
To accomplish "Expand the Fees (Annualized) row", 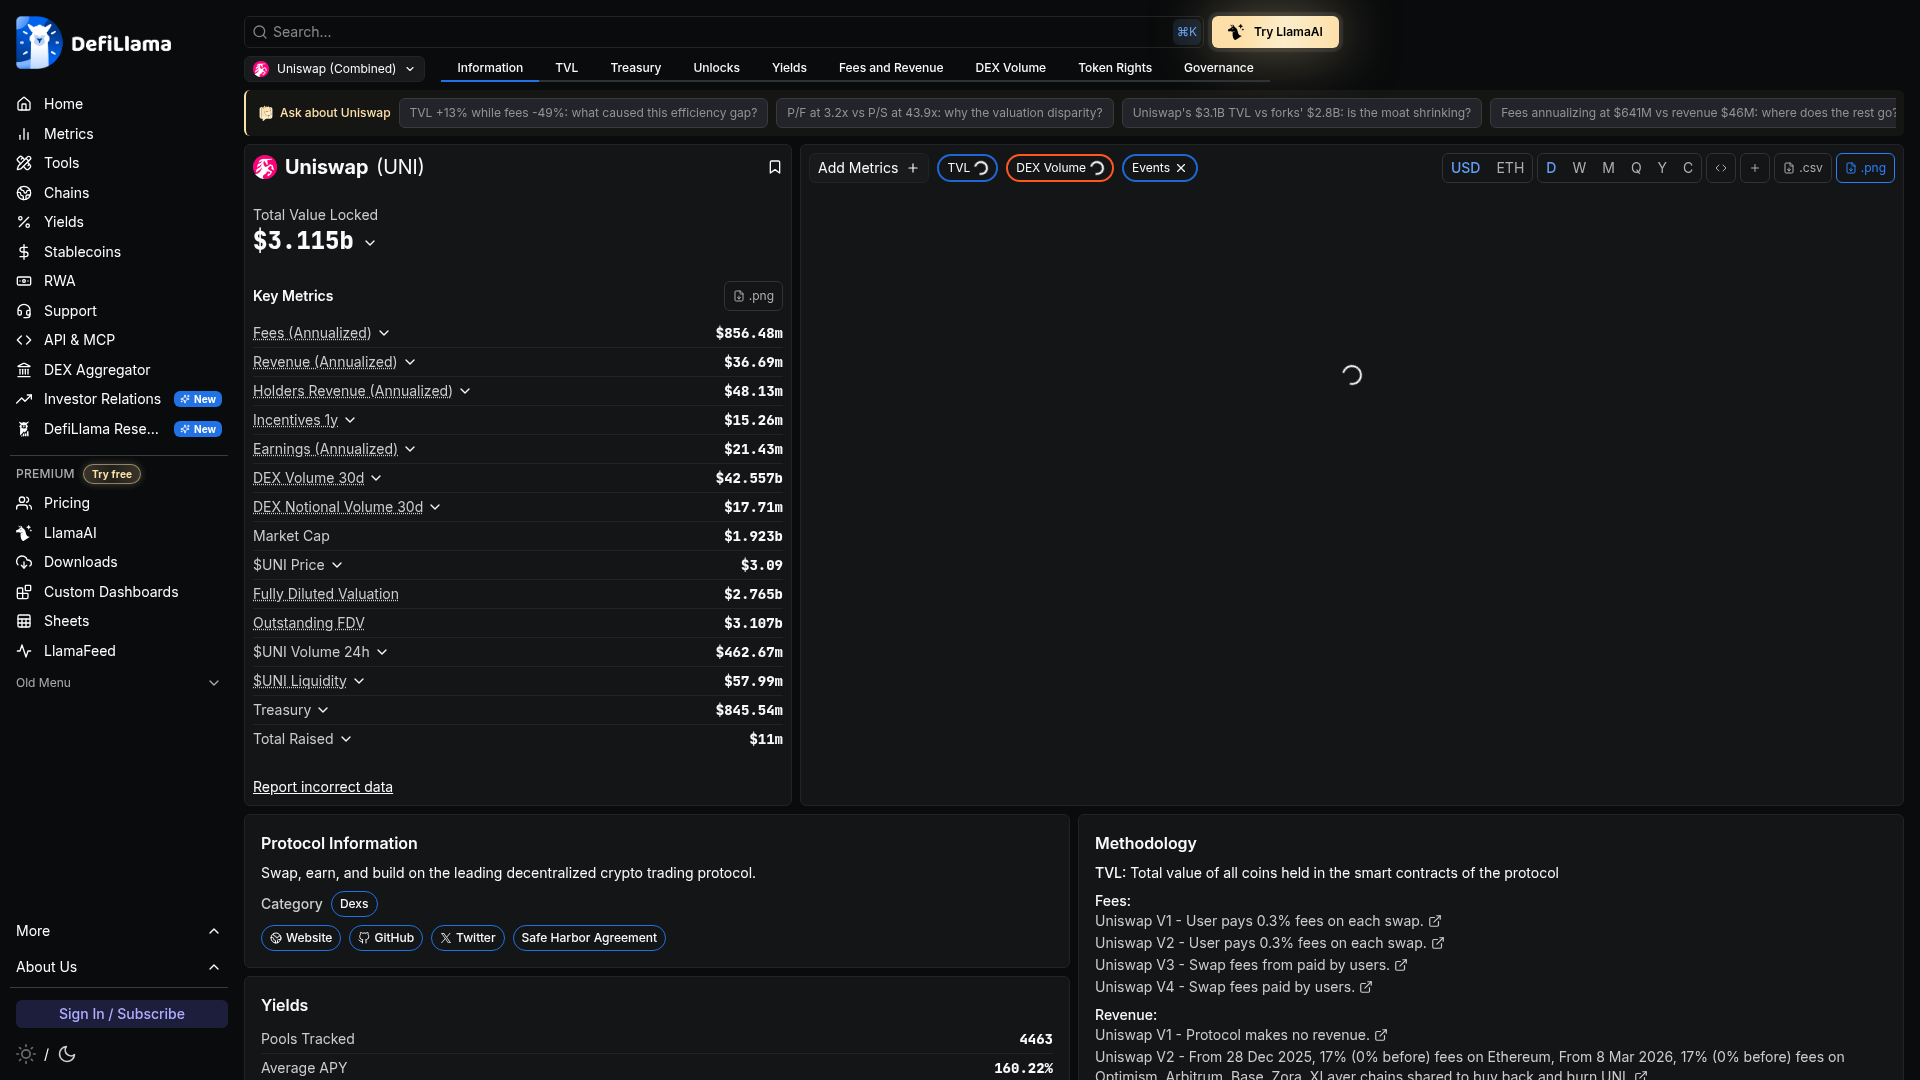I will coord(384,333).
